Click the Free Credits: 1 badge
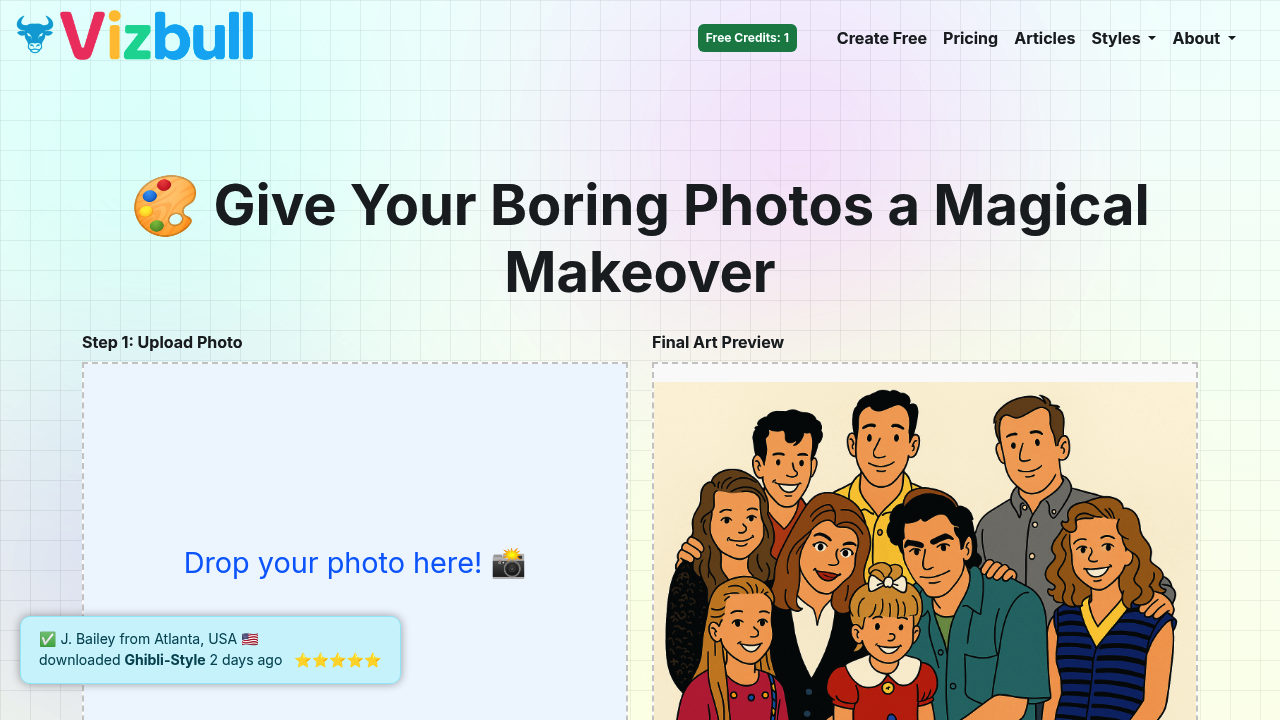Viewport: 1280px width, 720px height. pos(747,38)
